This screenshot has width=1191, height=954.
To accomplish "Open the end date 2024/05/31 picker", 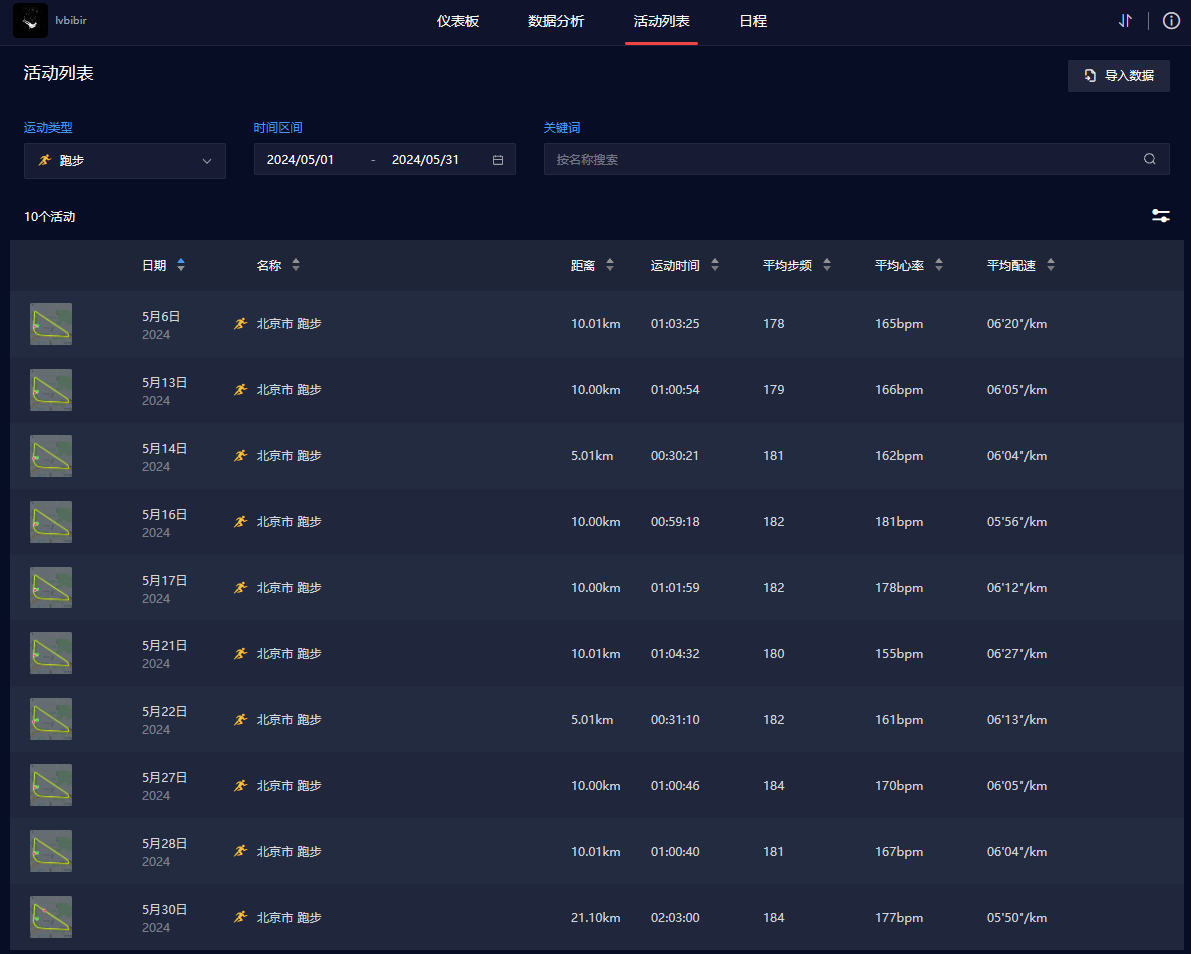I will (425, 160).
